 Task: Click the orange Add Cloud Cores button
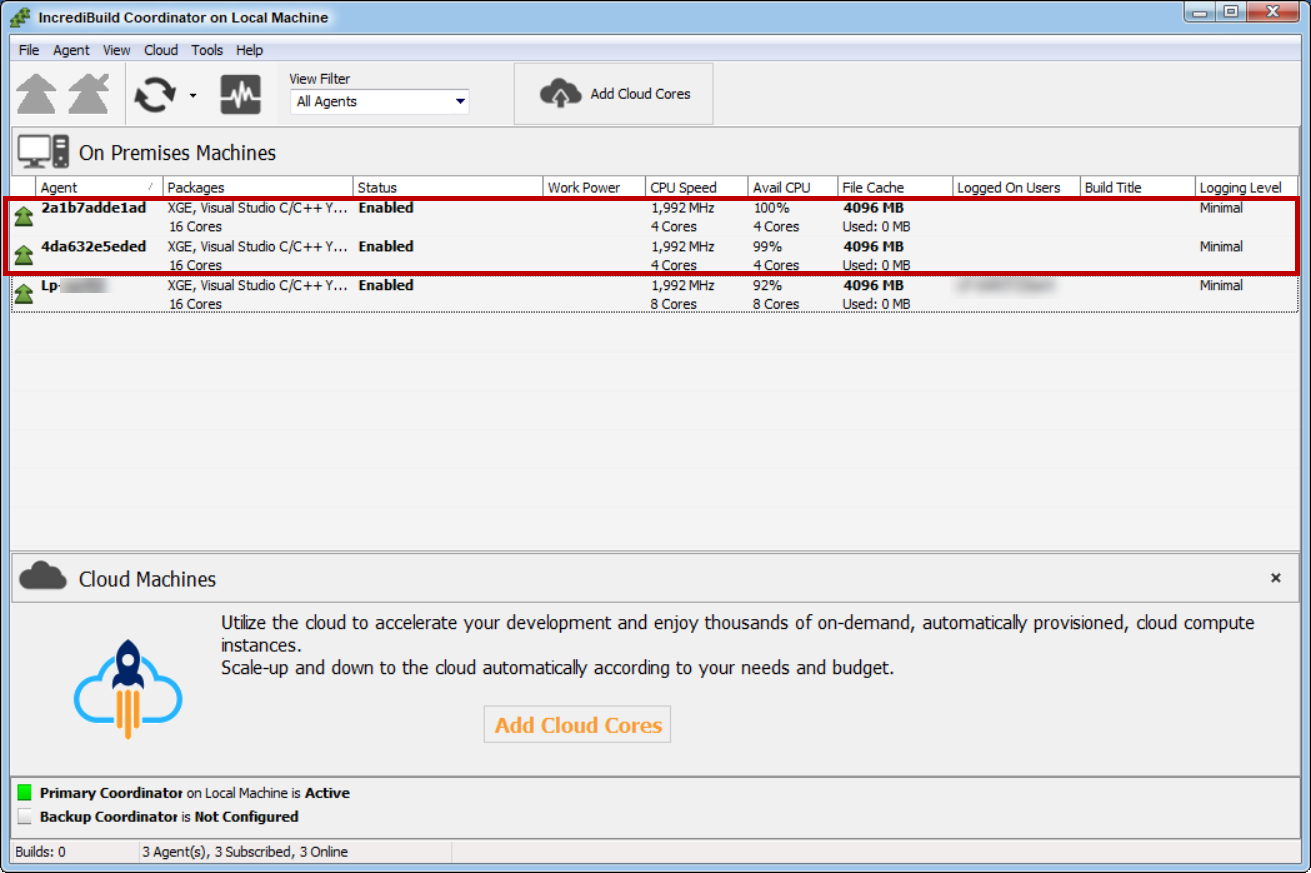coord(577,725)
